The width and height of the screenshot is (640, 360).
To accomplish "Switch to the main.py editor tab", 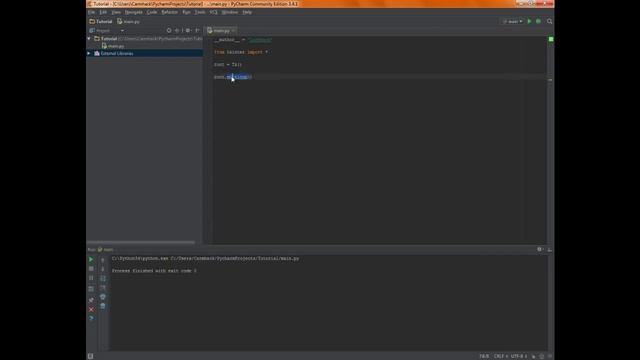I will point(221,31).
